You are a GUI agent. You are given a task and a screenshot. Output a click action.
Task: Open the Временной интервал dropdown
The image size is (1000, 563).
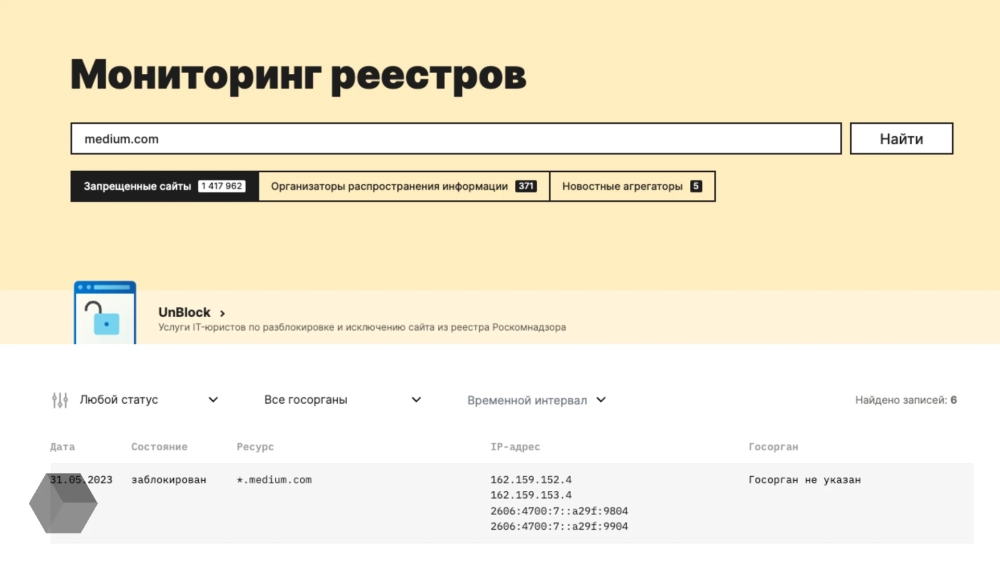tap(536, 400)
